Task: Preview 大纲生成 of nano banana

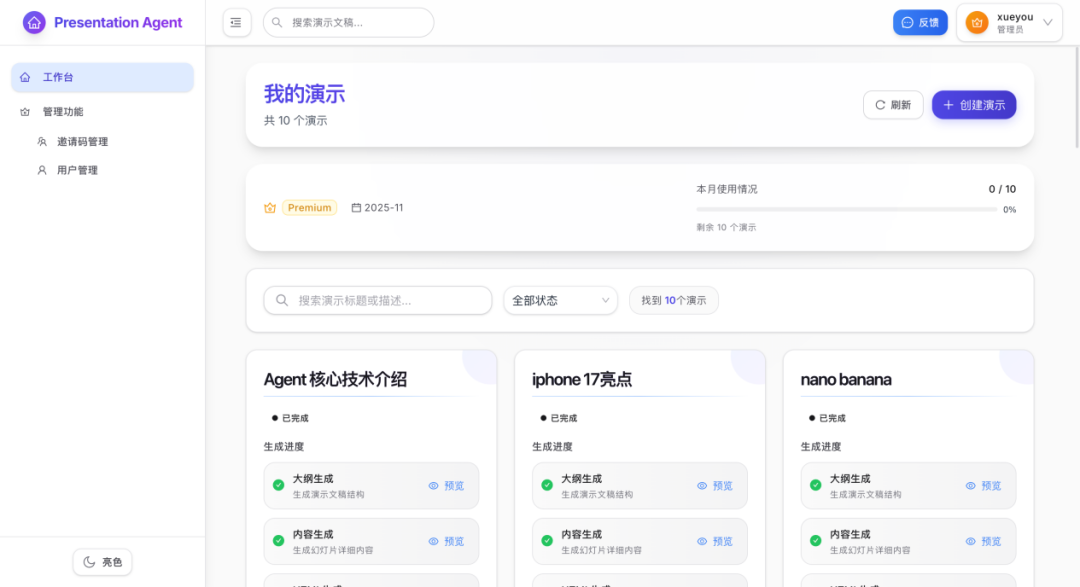Action: 984,486
